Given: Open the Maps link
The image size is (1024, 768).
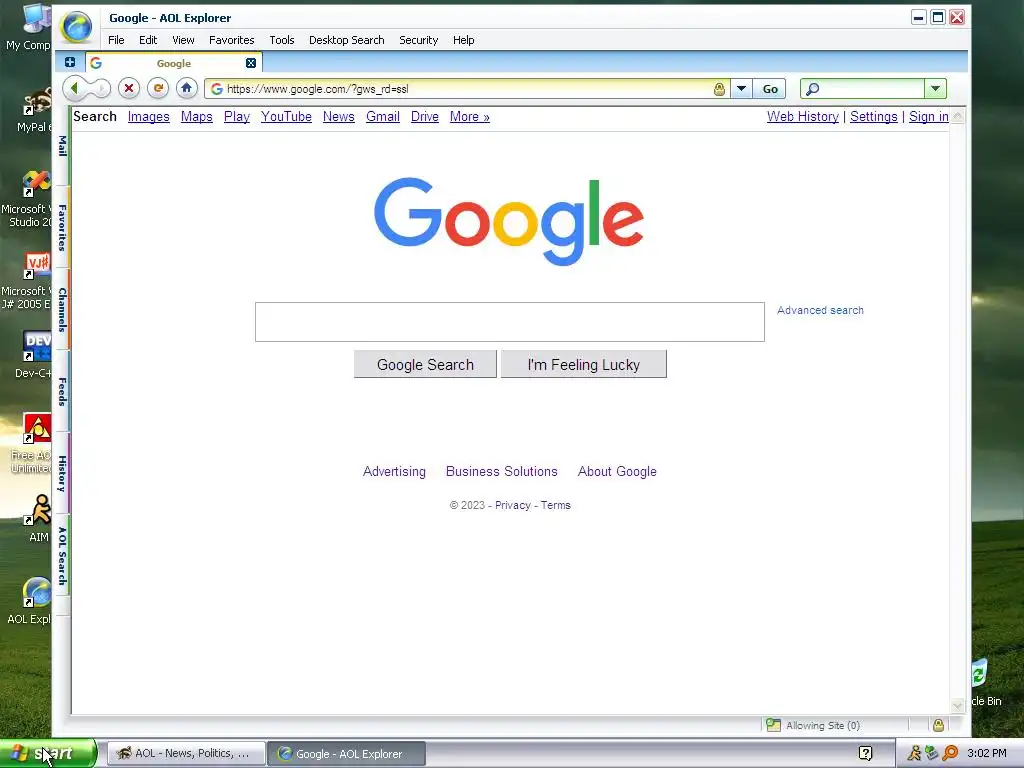Looking at the screenshot, I should pos(197,116).
